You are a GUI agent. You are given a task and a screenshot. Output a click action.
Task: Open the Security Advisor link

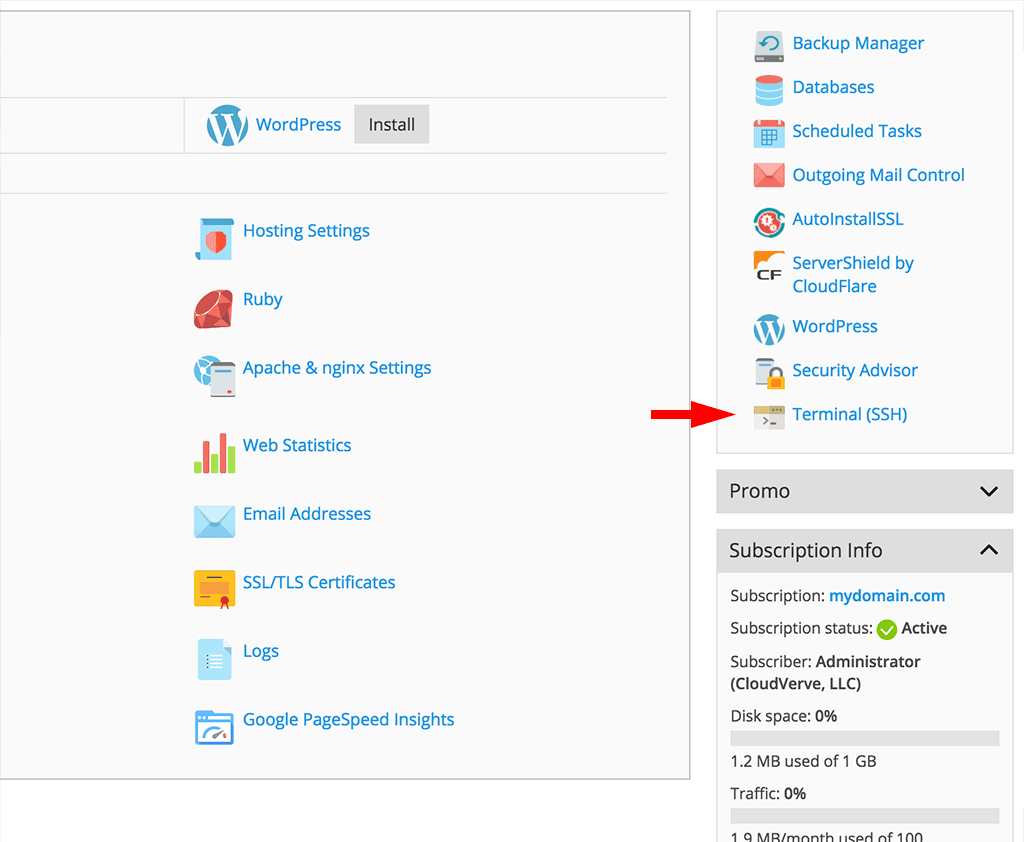pyautogui.click(x=855, y=370)
